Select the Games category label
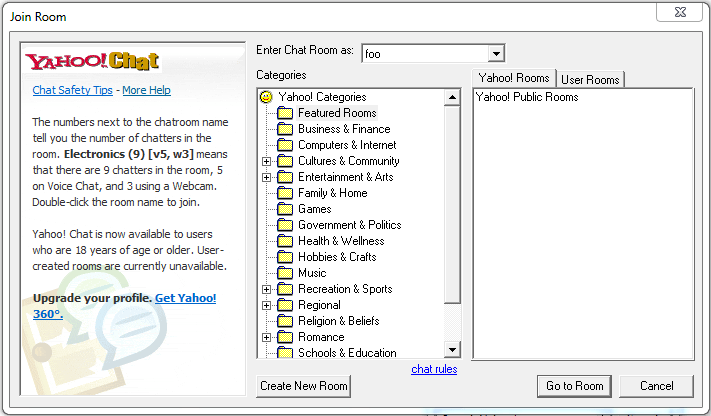 click(315, 209)
